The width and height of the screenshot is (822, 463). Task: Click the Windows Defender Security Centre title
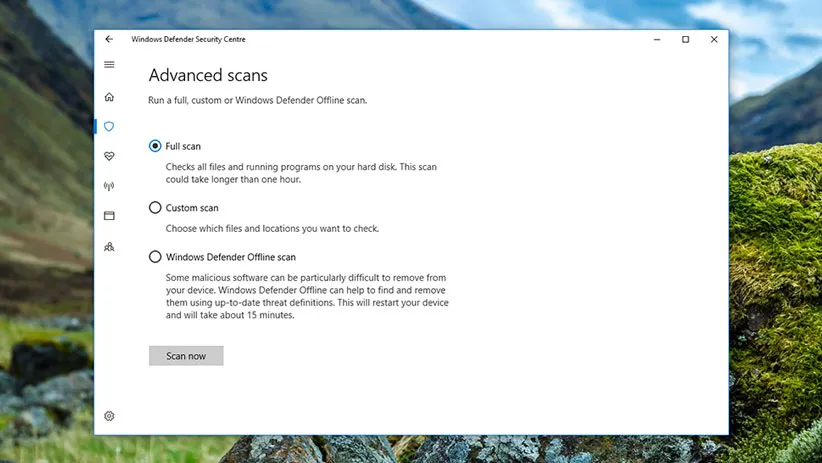(188, 39)
